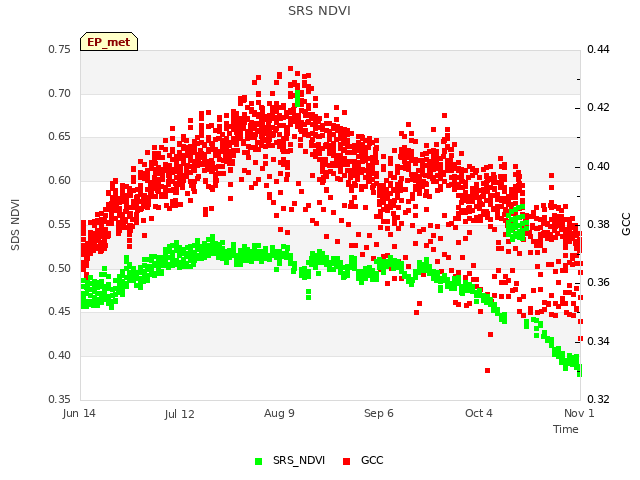Click the 0.35 left axis value

point(60,399)
